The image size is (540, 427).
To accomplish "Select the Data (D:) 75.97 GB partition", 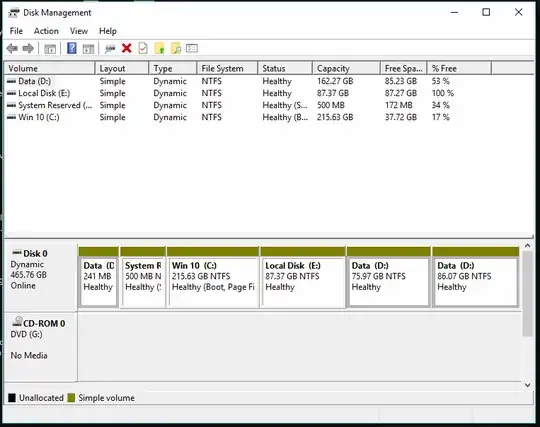I will point(388,277).
